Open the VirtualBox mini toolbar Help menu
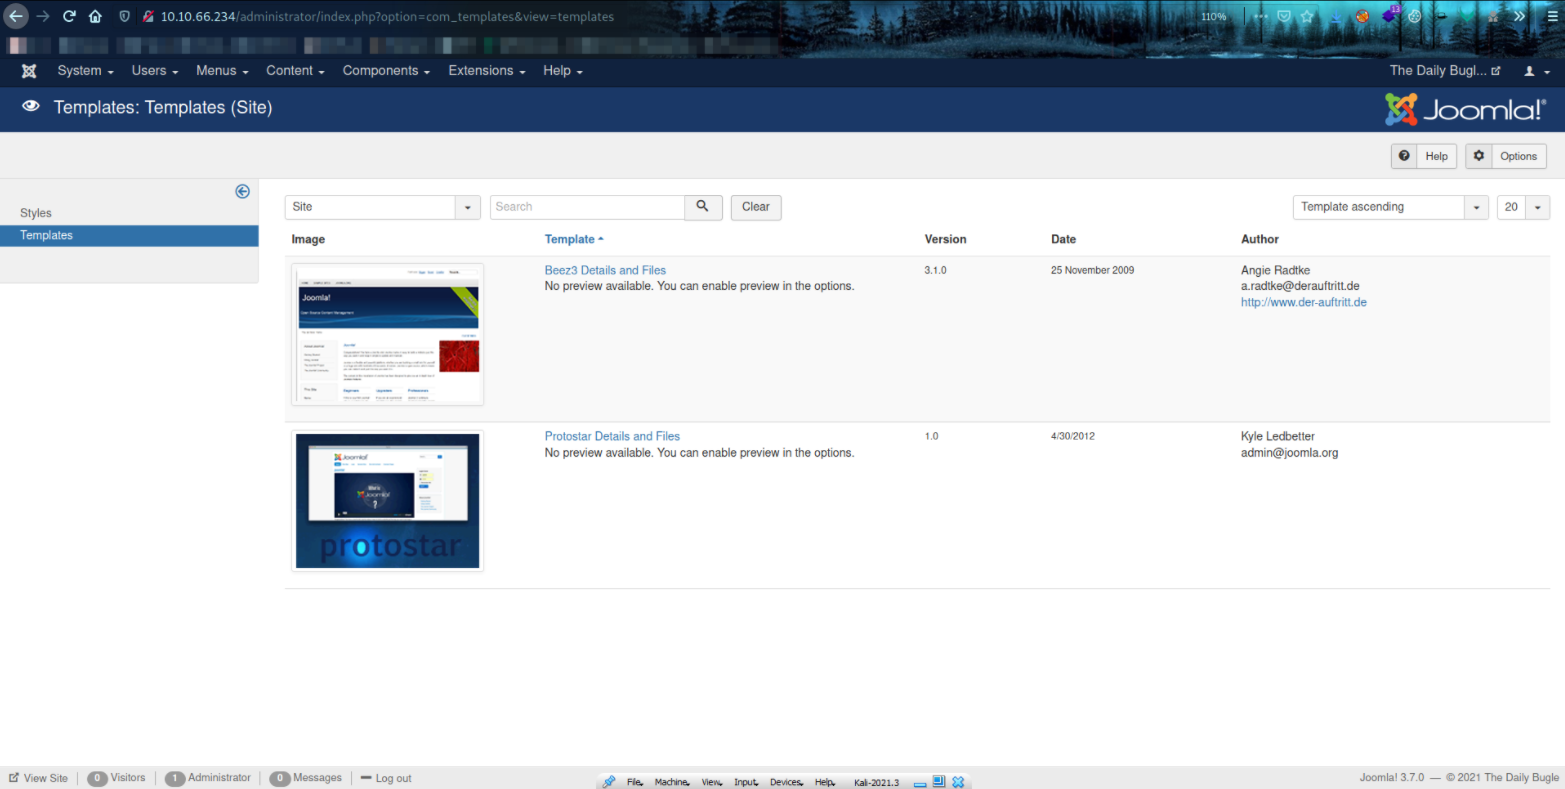1565x789 pixels. coord(825,782)
